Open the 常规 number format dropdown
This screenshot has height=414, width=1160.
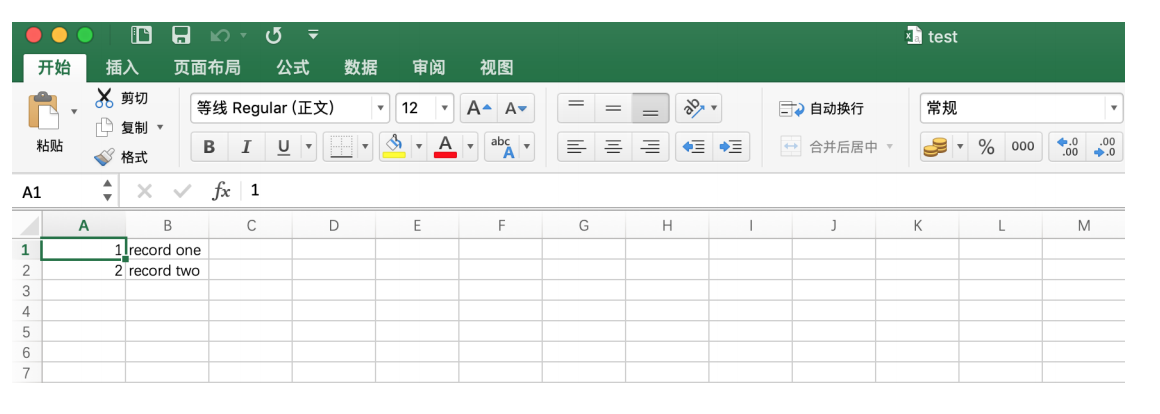click(1022, 109)
